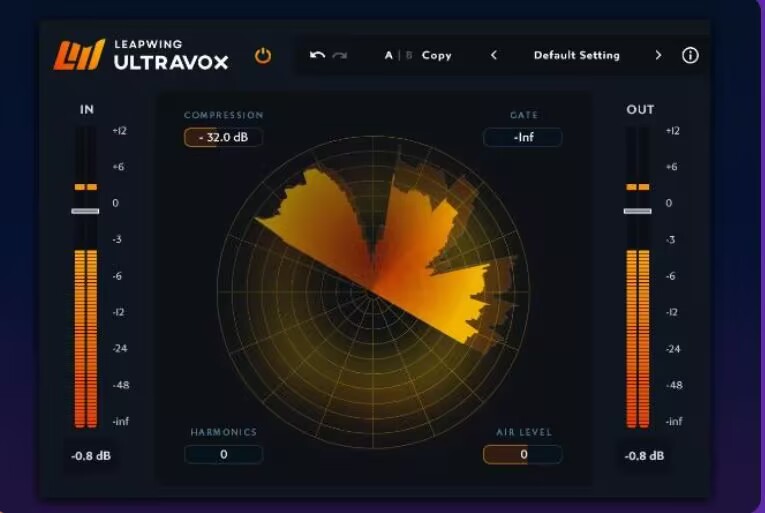Open the info icon

[x=690, y=55]
